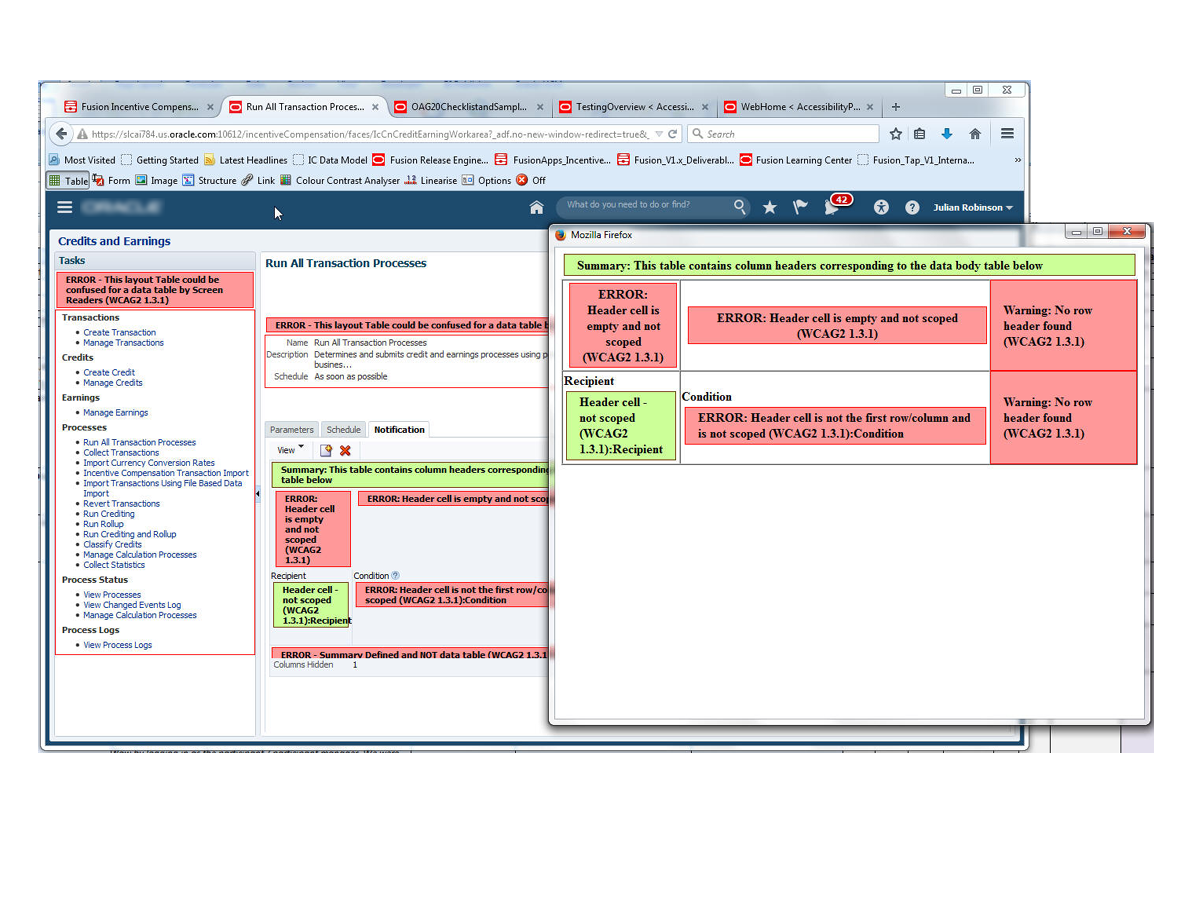Open Run Crediting and Rollup link
The width and height of the screenshot is (1200, 920).
click(130, 535)
